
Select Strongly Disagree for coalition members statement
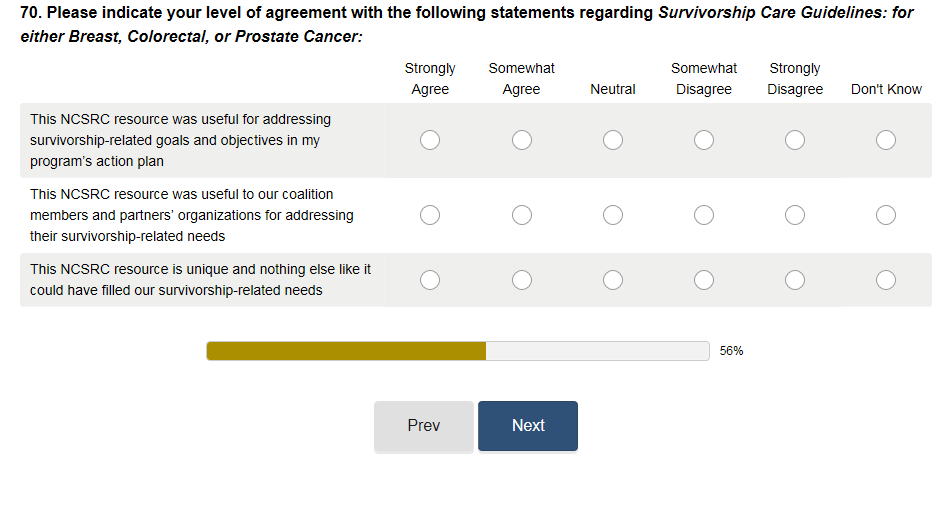795,215
